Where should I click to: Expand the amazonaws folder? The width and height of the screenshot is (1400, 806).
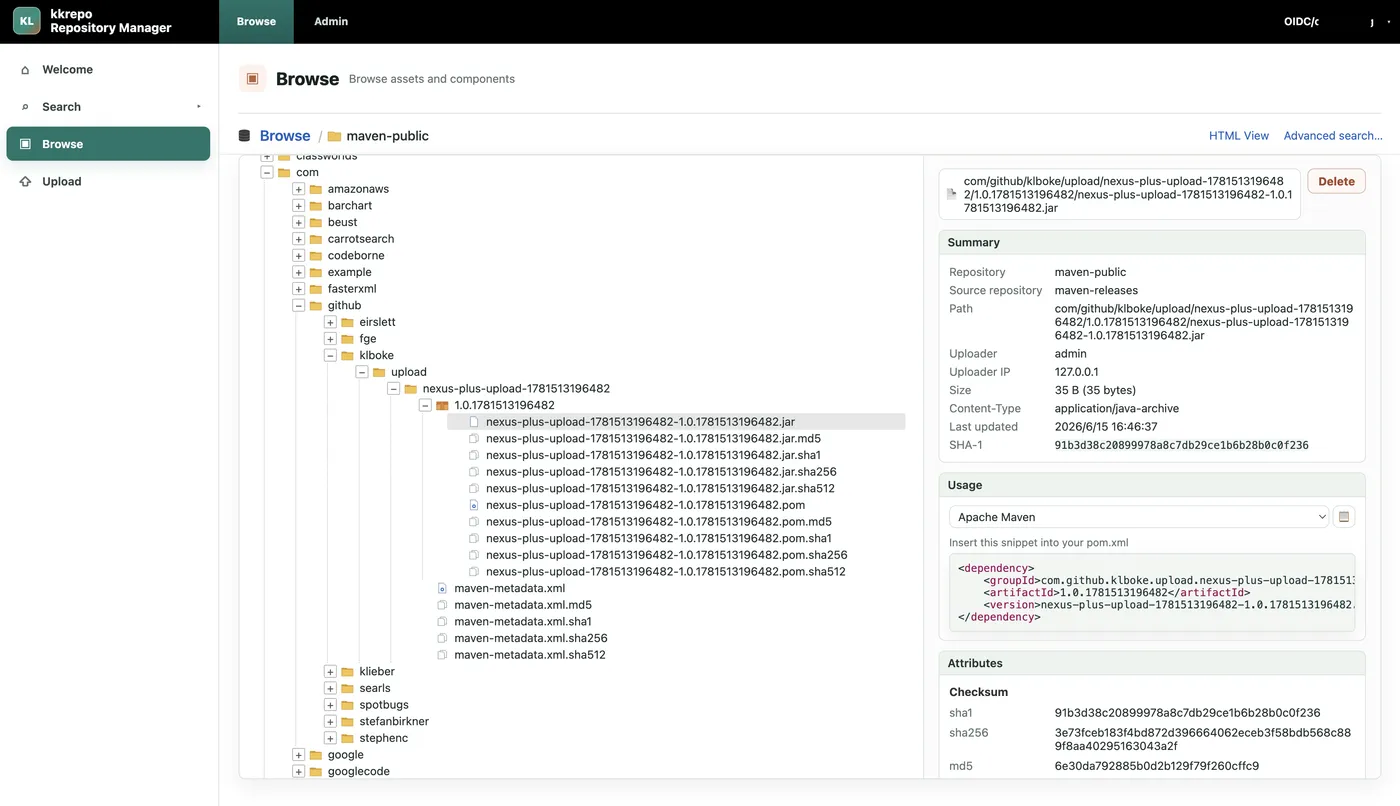[x=298, y=189]
